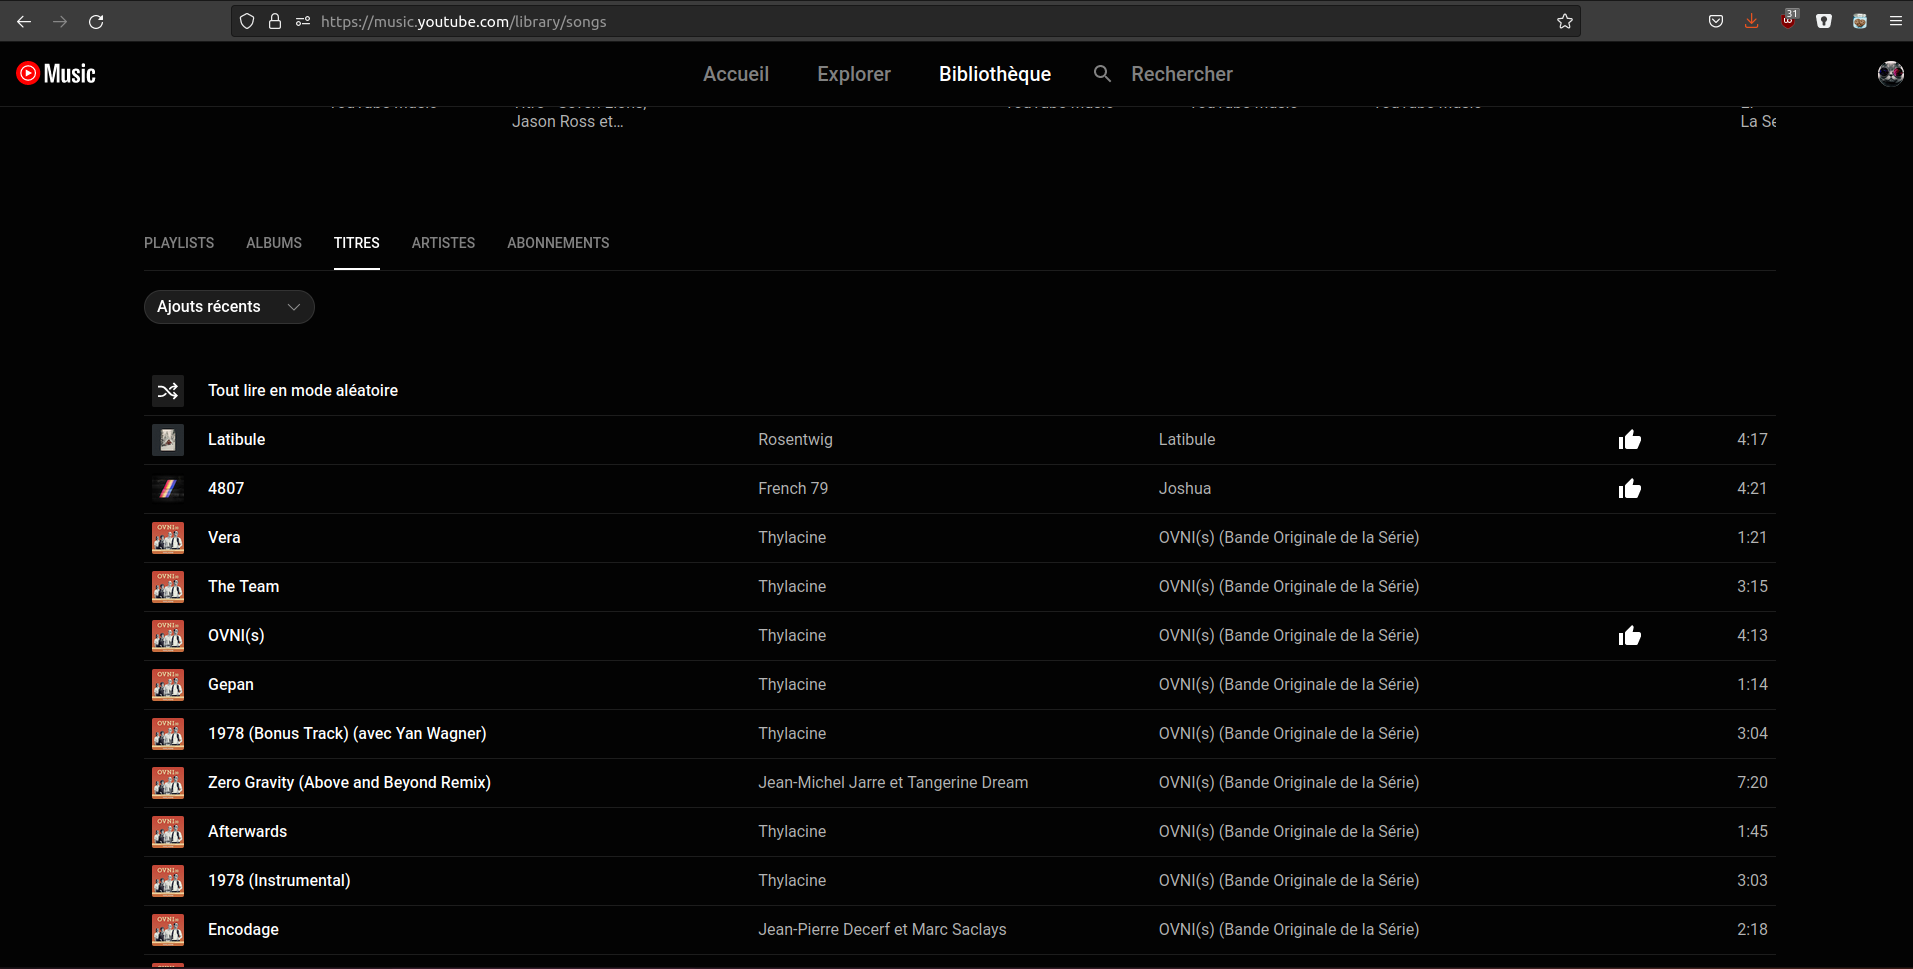
Task: Open Bibliothèque in top navigation
Action: pos(995,74)
